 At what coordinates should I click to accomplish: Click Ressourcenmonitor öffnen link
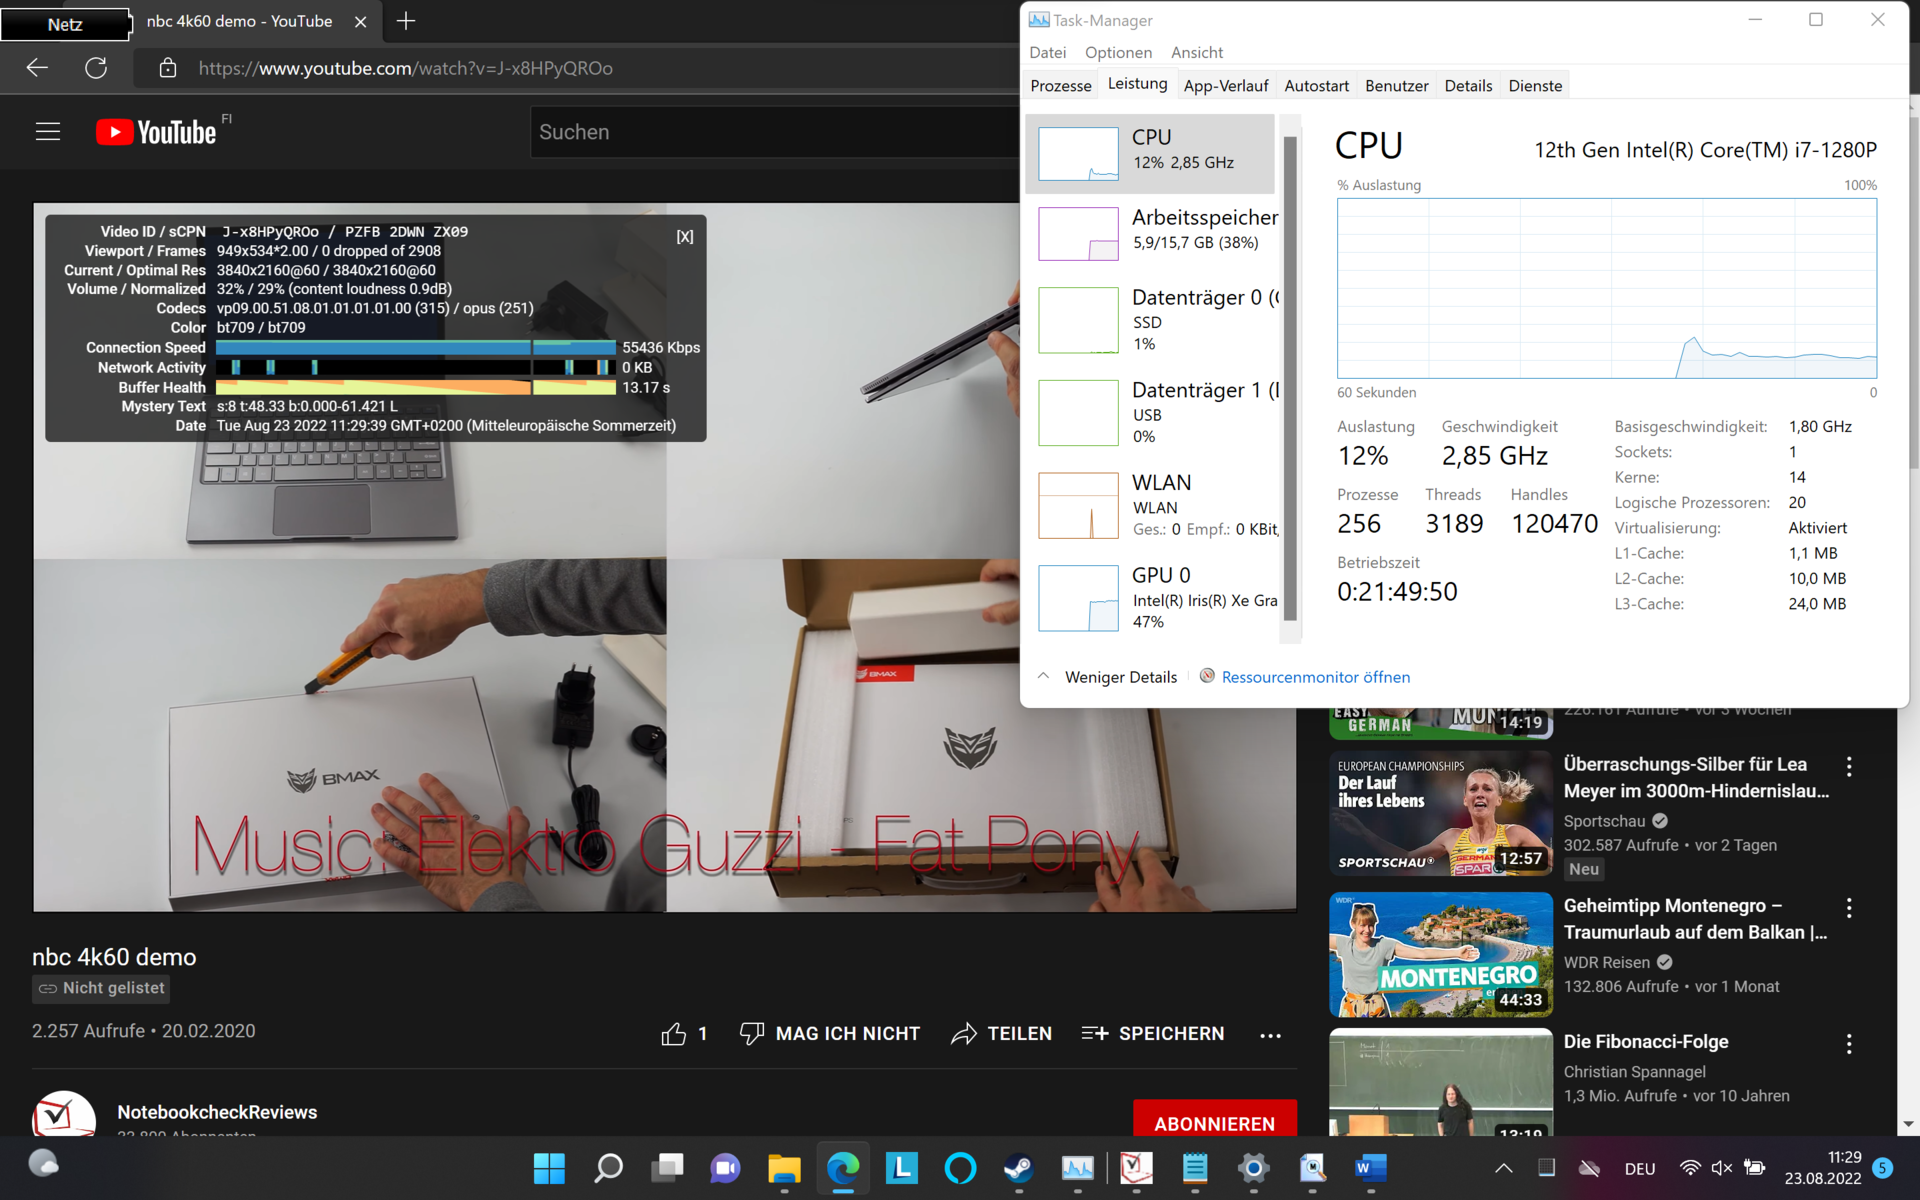coord(1315,677)
